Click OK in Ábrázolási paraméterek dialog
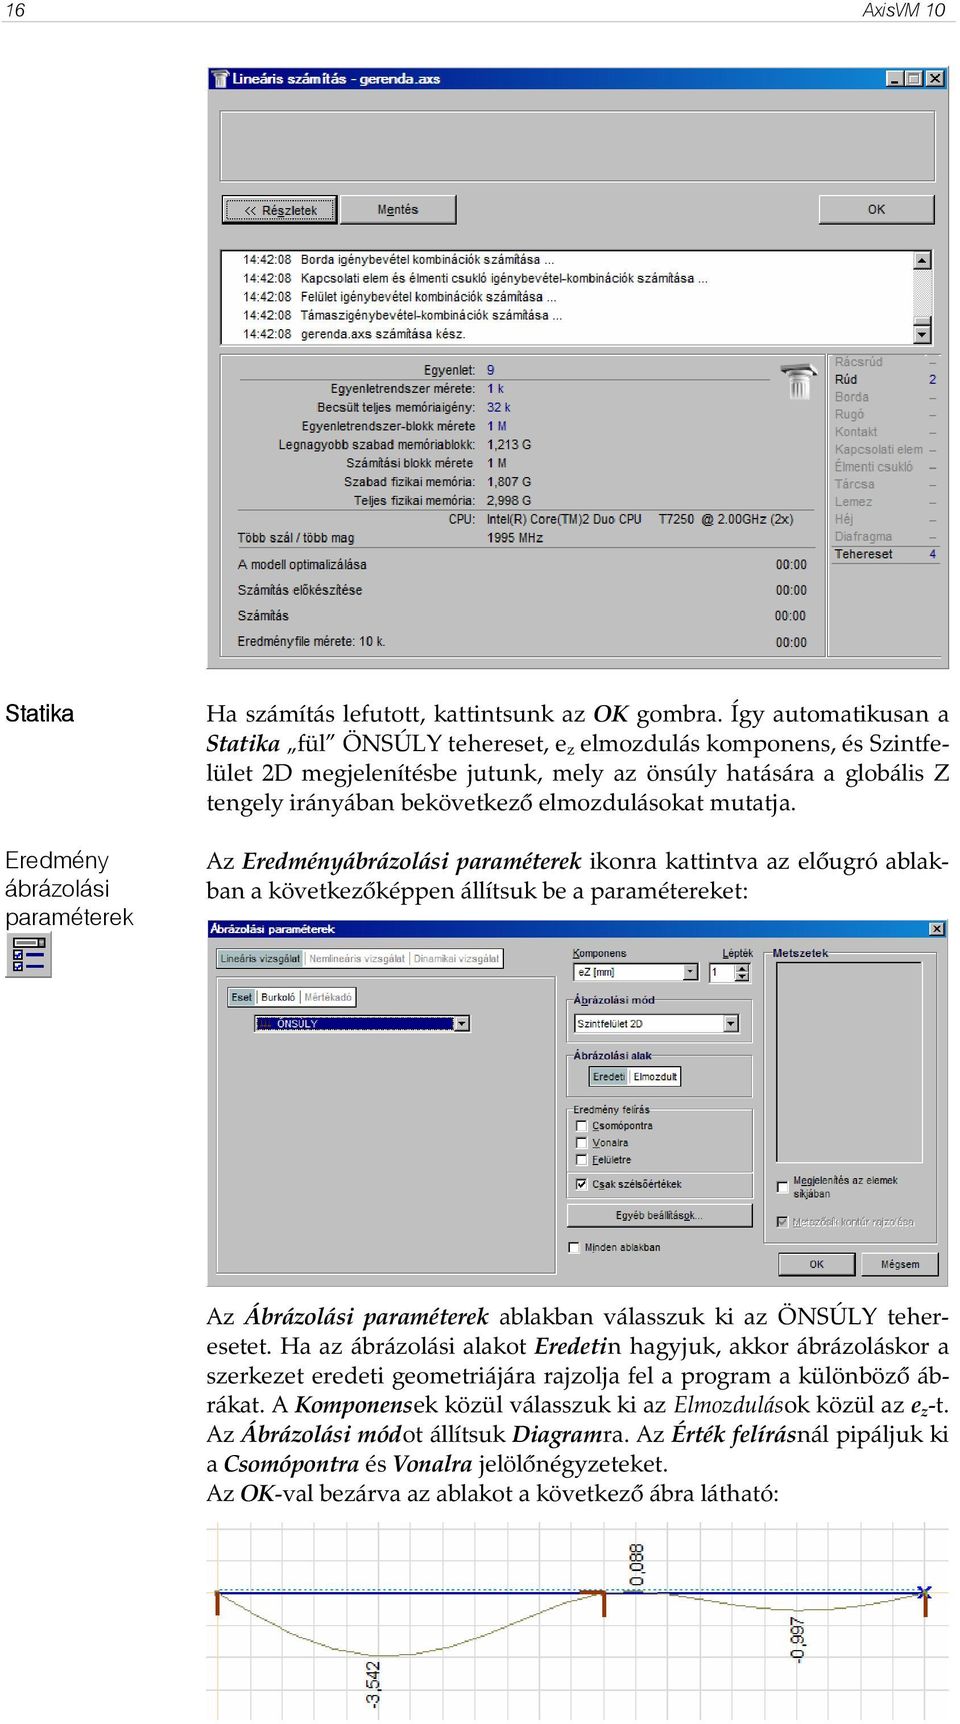 pyautogui.click(x=816, y=1264)
